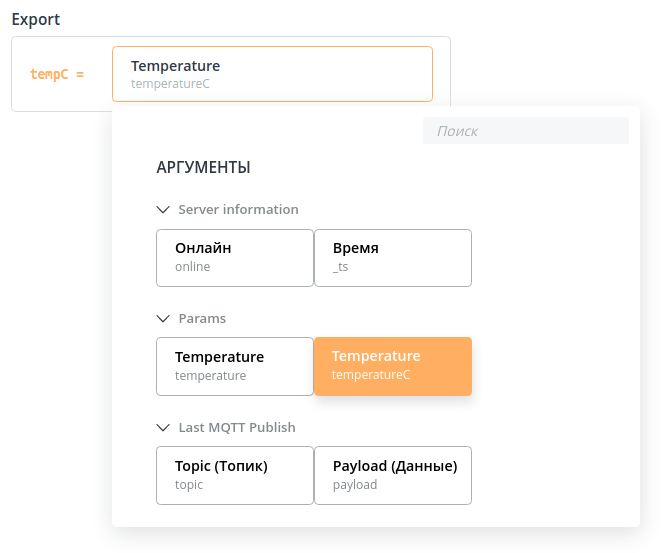Select the Topic (Топик) argument
The image size is (669, 553).
[x=235, y=475]
